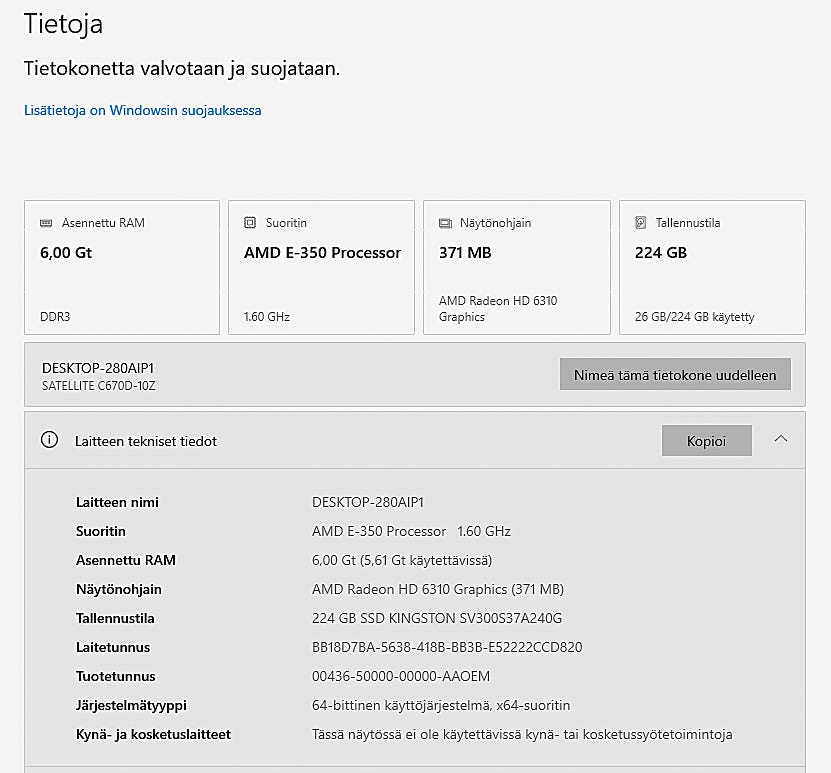The height and width of the screenshot is (773, 831).
Task: Click the Tuotetunnus value 00436-50000 text
Action: click(x=401, y=676)
